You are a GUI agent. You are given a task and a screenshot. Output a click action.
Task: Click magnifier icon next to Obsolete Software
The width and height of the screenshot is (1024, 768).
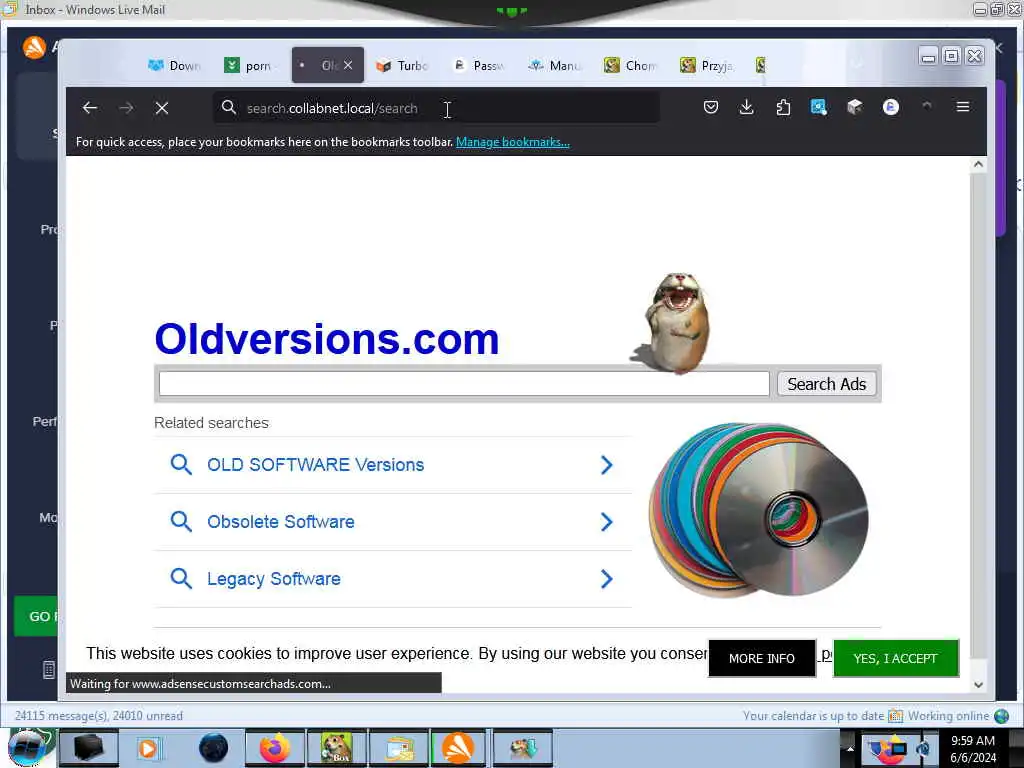(x=181, y=522)
